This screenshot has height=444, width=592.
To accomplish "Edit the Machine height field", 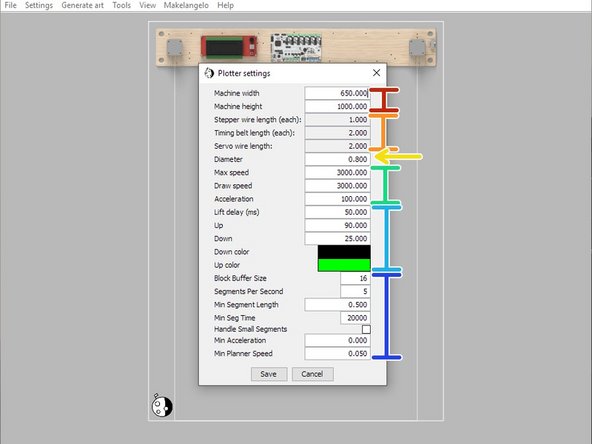I will tap(337, 106).
